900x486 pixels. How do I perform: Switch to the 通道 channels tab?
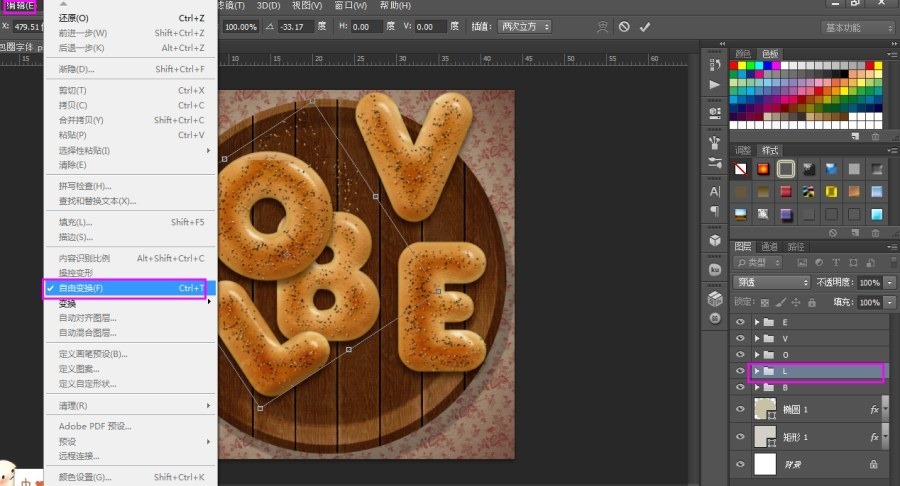[x=769, y=247]
